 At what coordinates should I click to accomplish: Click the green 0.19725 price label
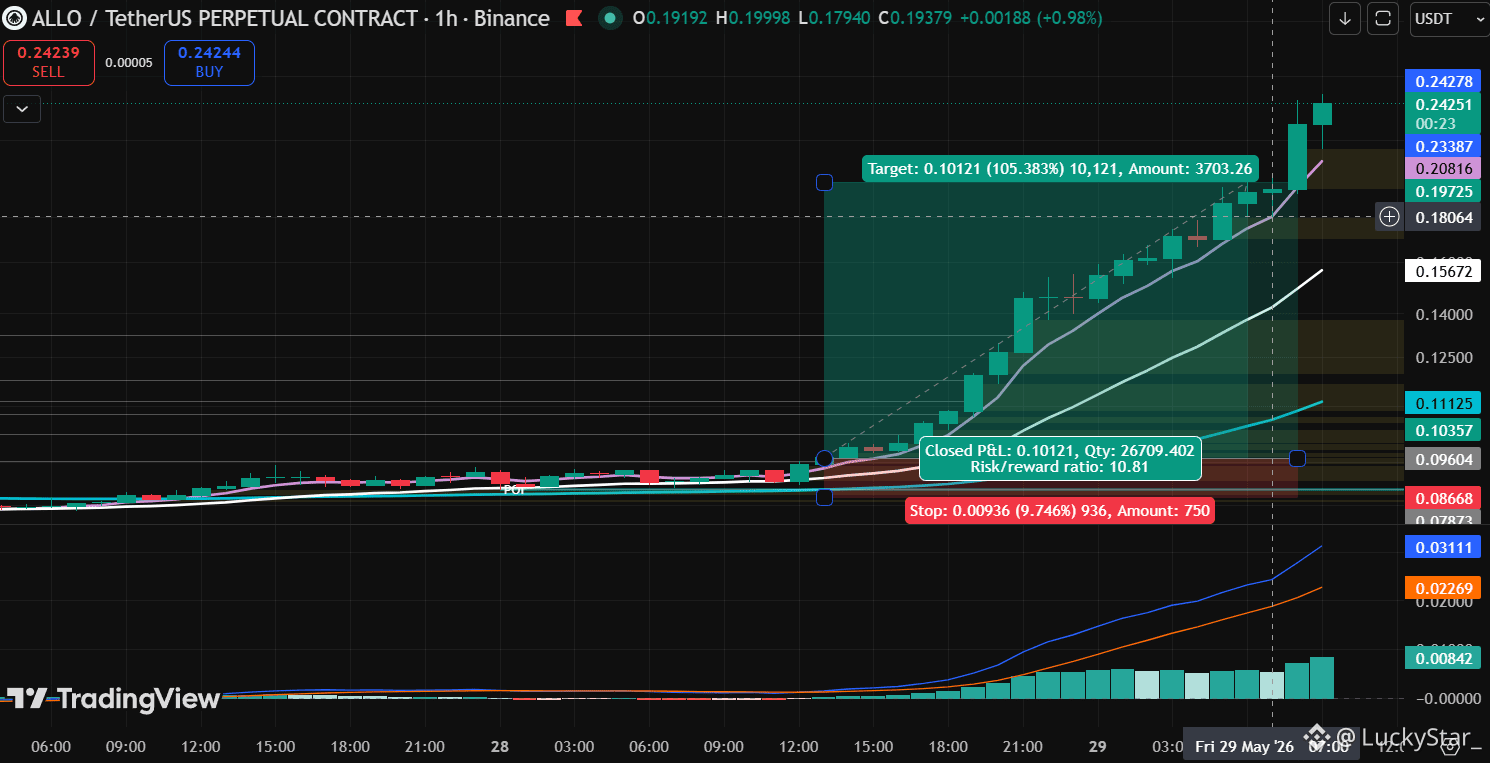1442,191
